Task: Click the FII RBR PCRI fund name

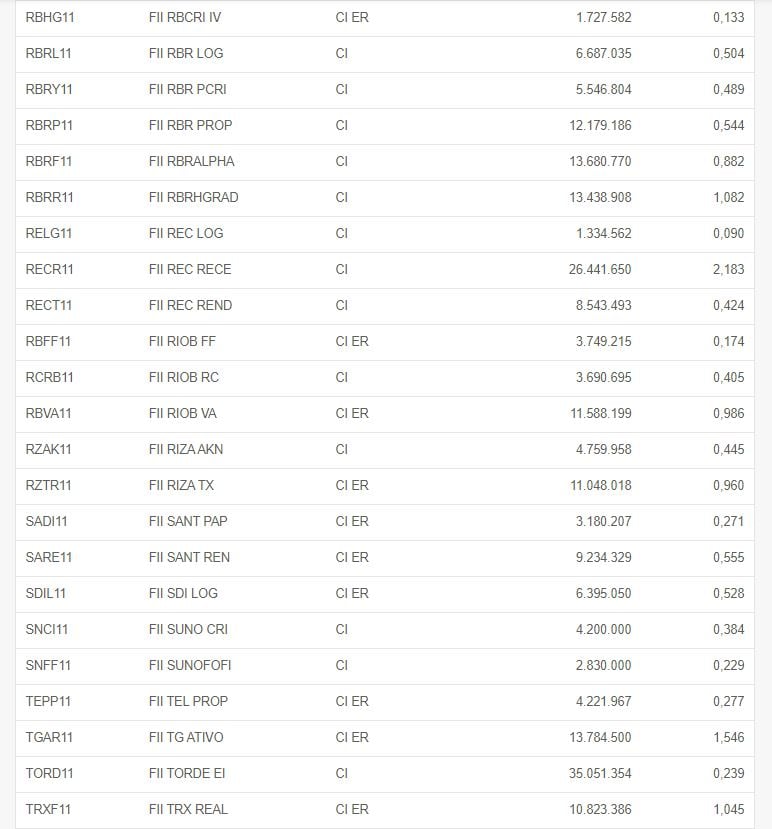Action: 187,89
